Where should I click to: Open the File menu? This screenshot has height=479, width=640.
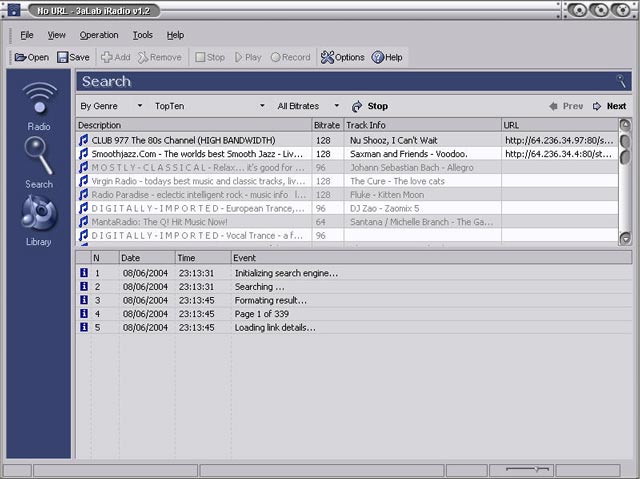tap(27, 35)
